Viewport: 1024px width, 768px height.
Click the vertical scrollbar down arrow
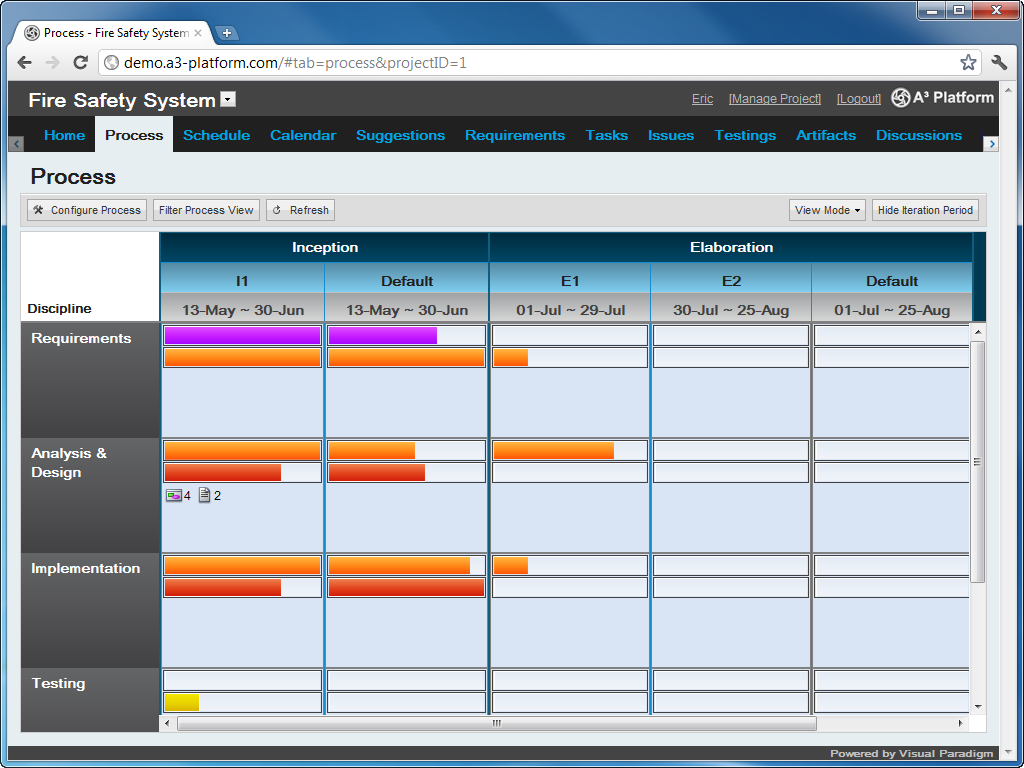(978, 707)
